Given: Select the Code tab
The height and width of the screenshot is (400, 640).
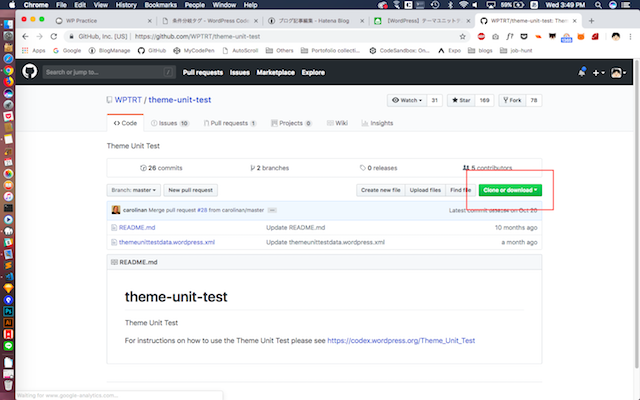Looking at the screenshot, I should pyautogui.click(x=125, y=123).
